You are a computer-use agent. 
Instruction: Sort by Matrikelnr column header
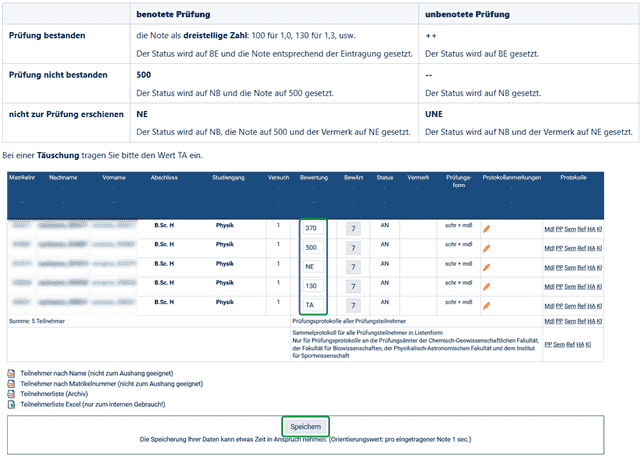coord(22,178)
